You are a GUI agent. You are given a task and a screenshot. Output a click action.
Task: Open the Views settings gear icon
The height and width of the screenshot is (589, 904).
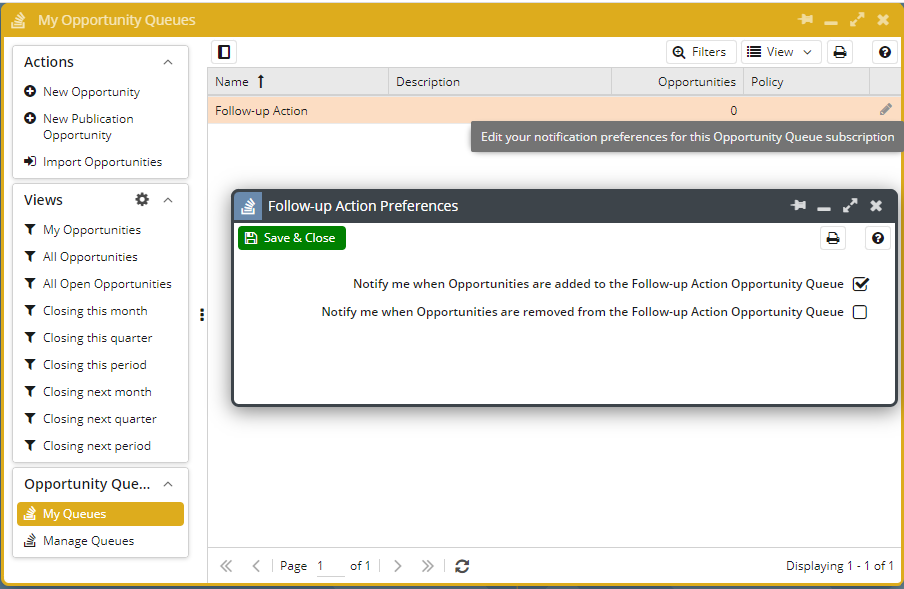coord(141,199)
